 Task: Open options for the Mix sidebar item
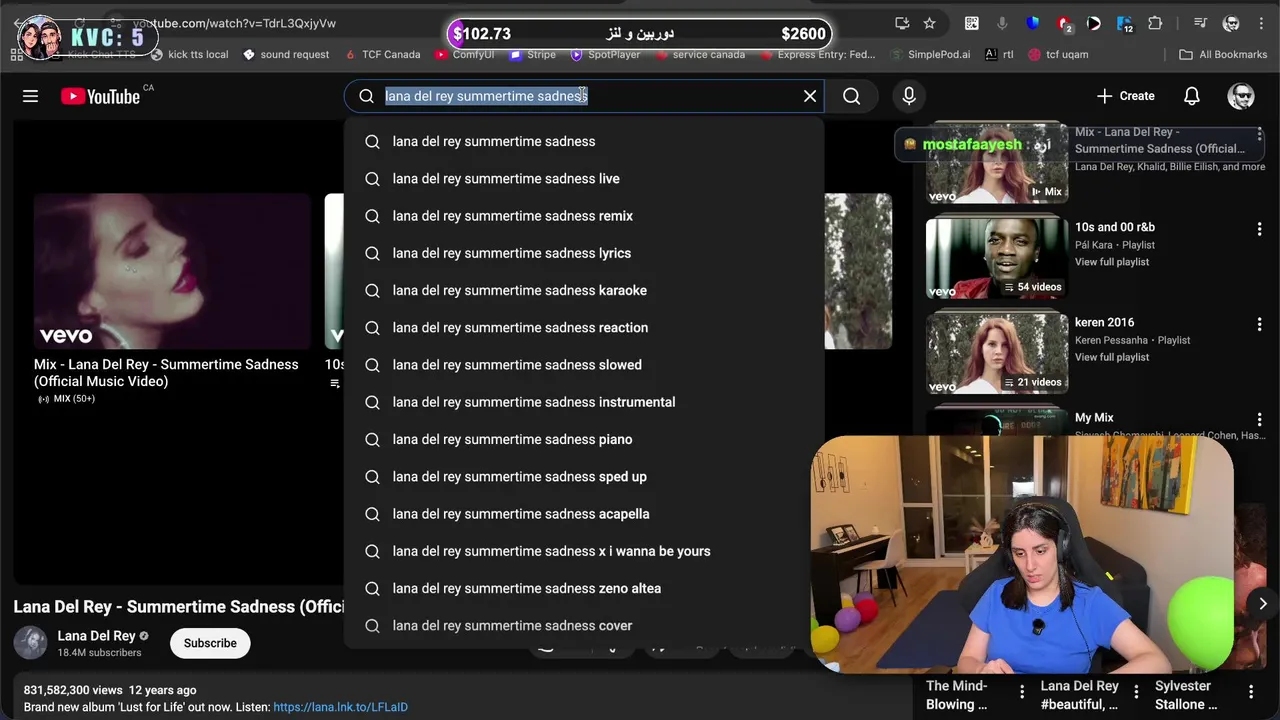pos(1259,135)
